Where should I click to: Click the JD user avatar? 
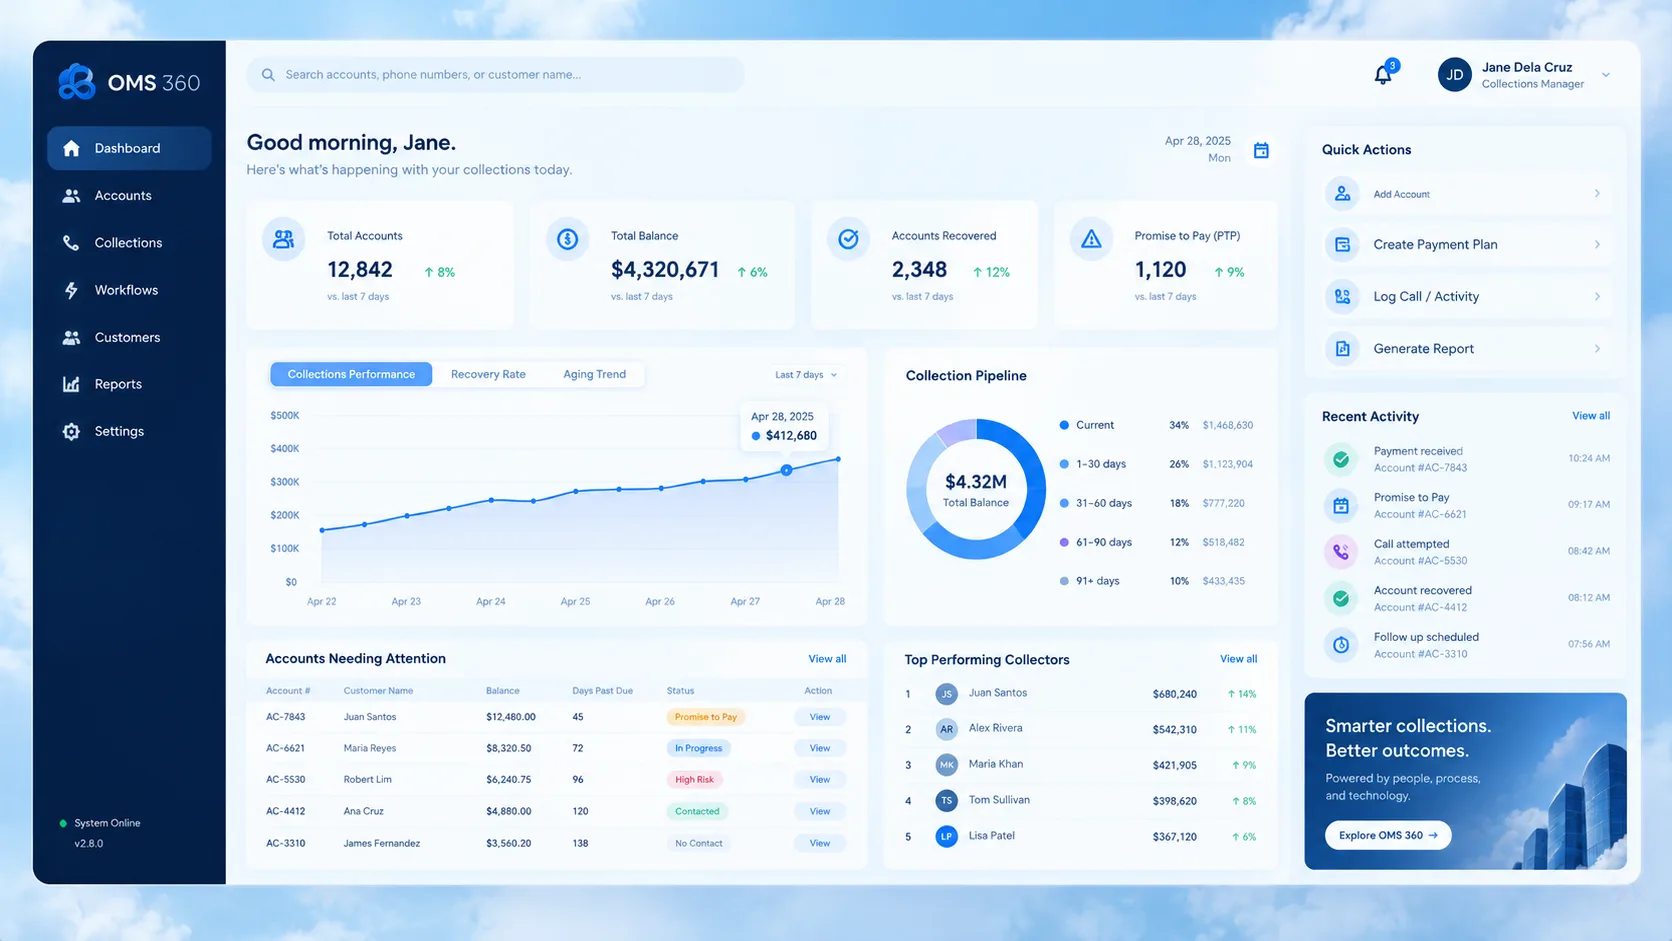coord(1454,75)
